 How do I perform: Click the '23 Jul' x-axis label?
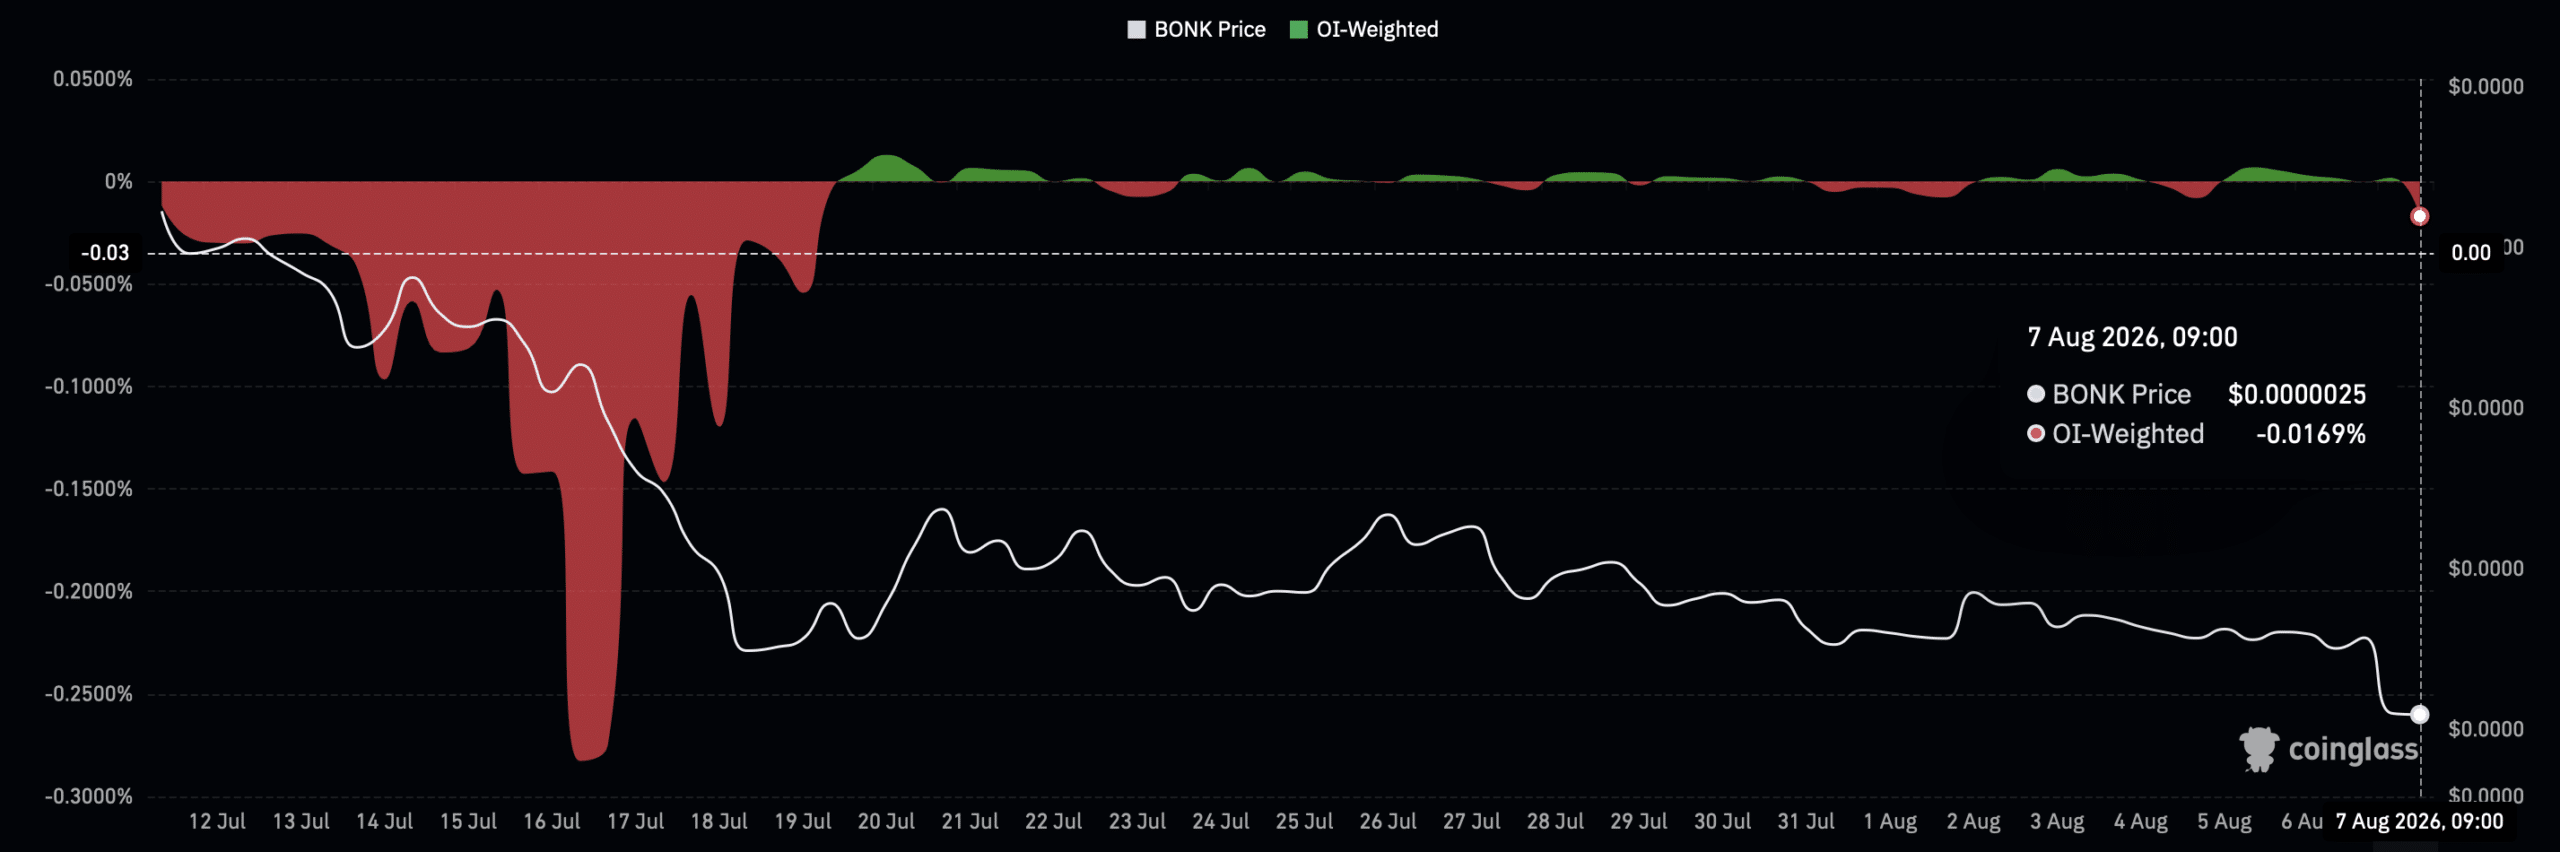click(1137, 821)
